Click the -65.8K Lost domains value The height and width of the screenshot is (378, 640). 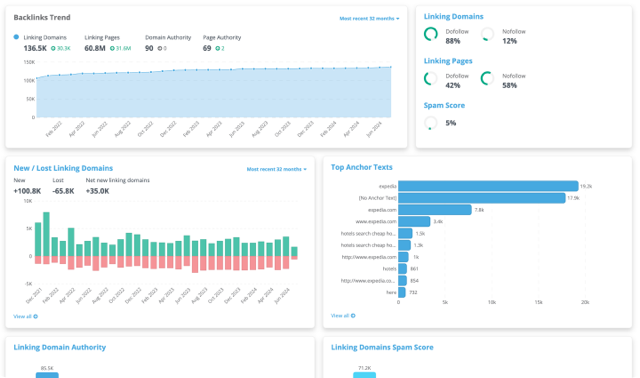(63, 191)
